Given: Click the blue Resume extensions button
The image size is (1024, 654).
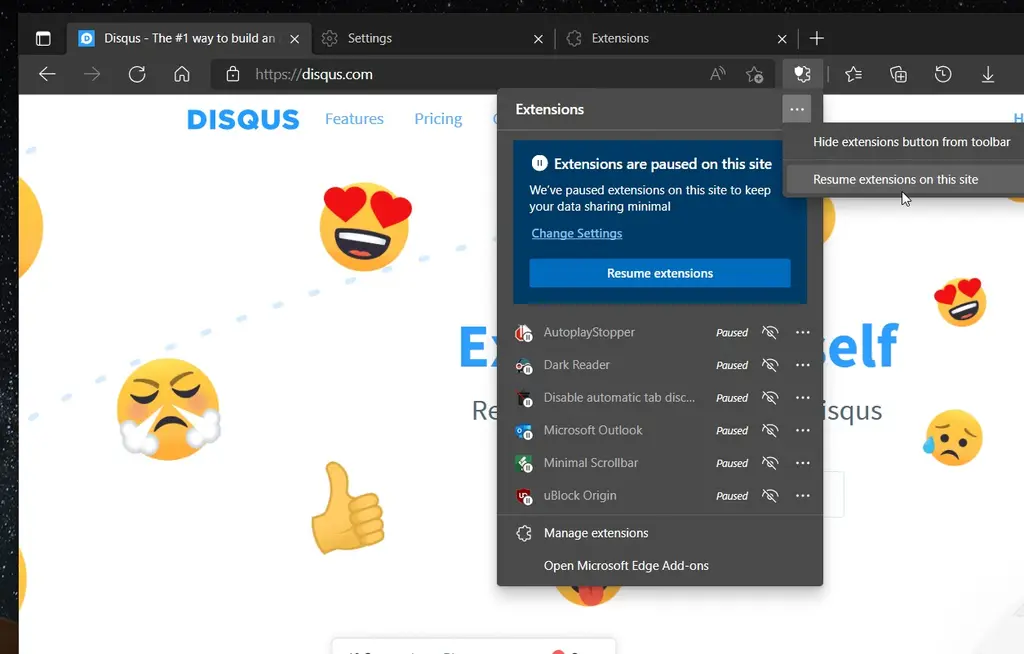Looking at the screenshot, I should (660, 273).
